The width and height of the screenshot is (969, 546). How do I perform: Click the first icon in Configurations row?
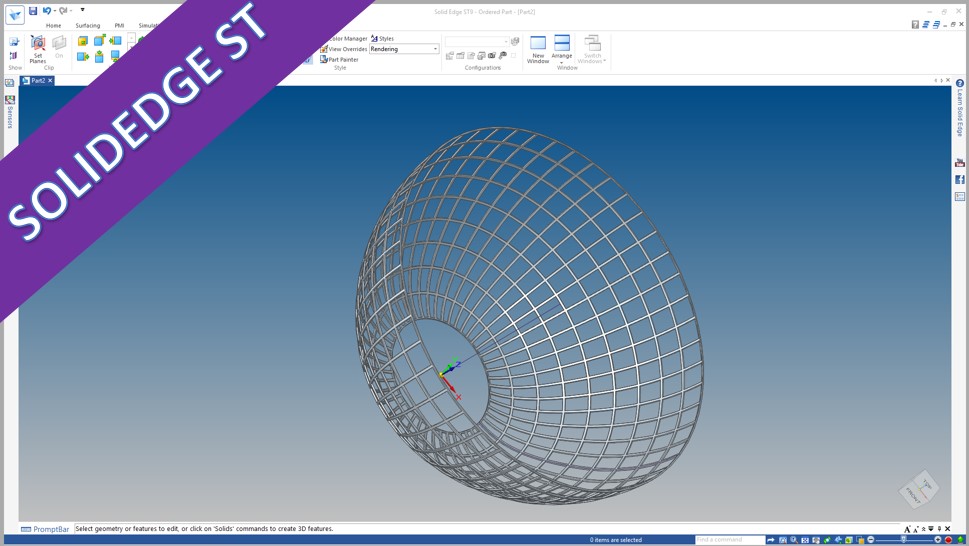click(x=450, y=56)
